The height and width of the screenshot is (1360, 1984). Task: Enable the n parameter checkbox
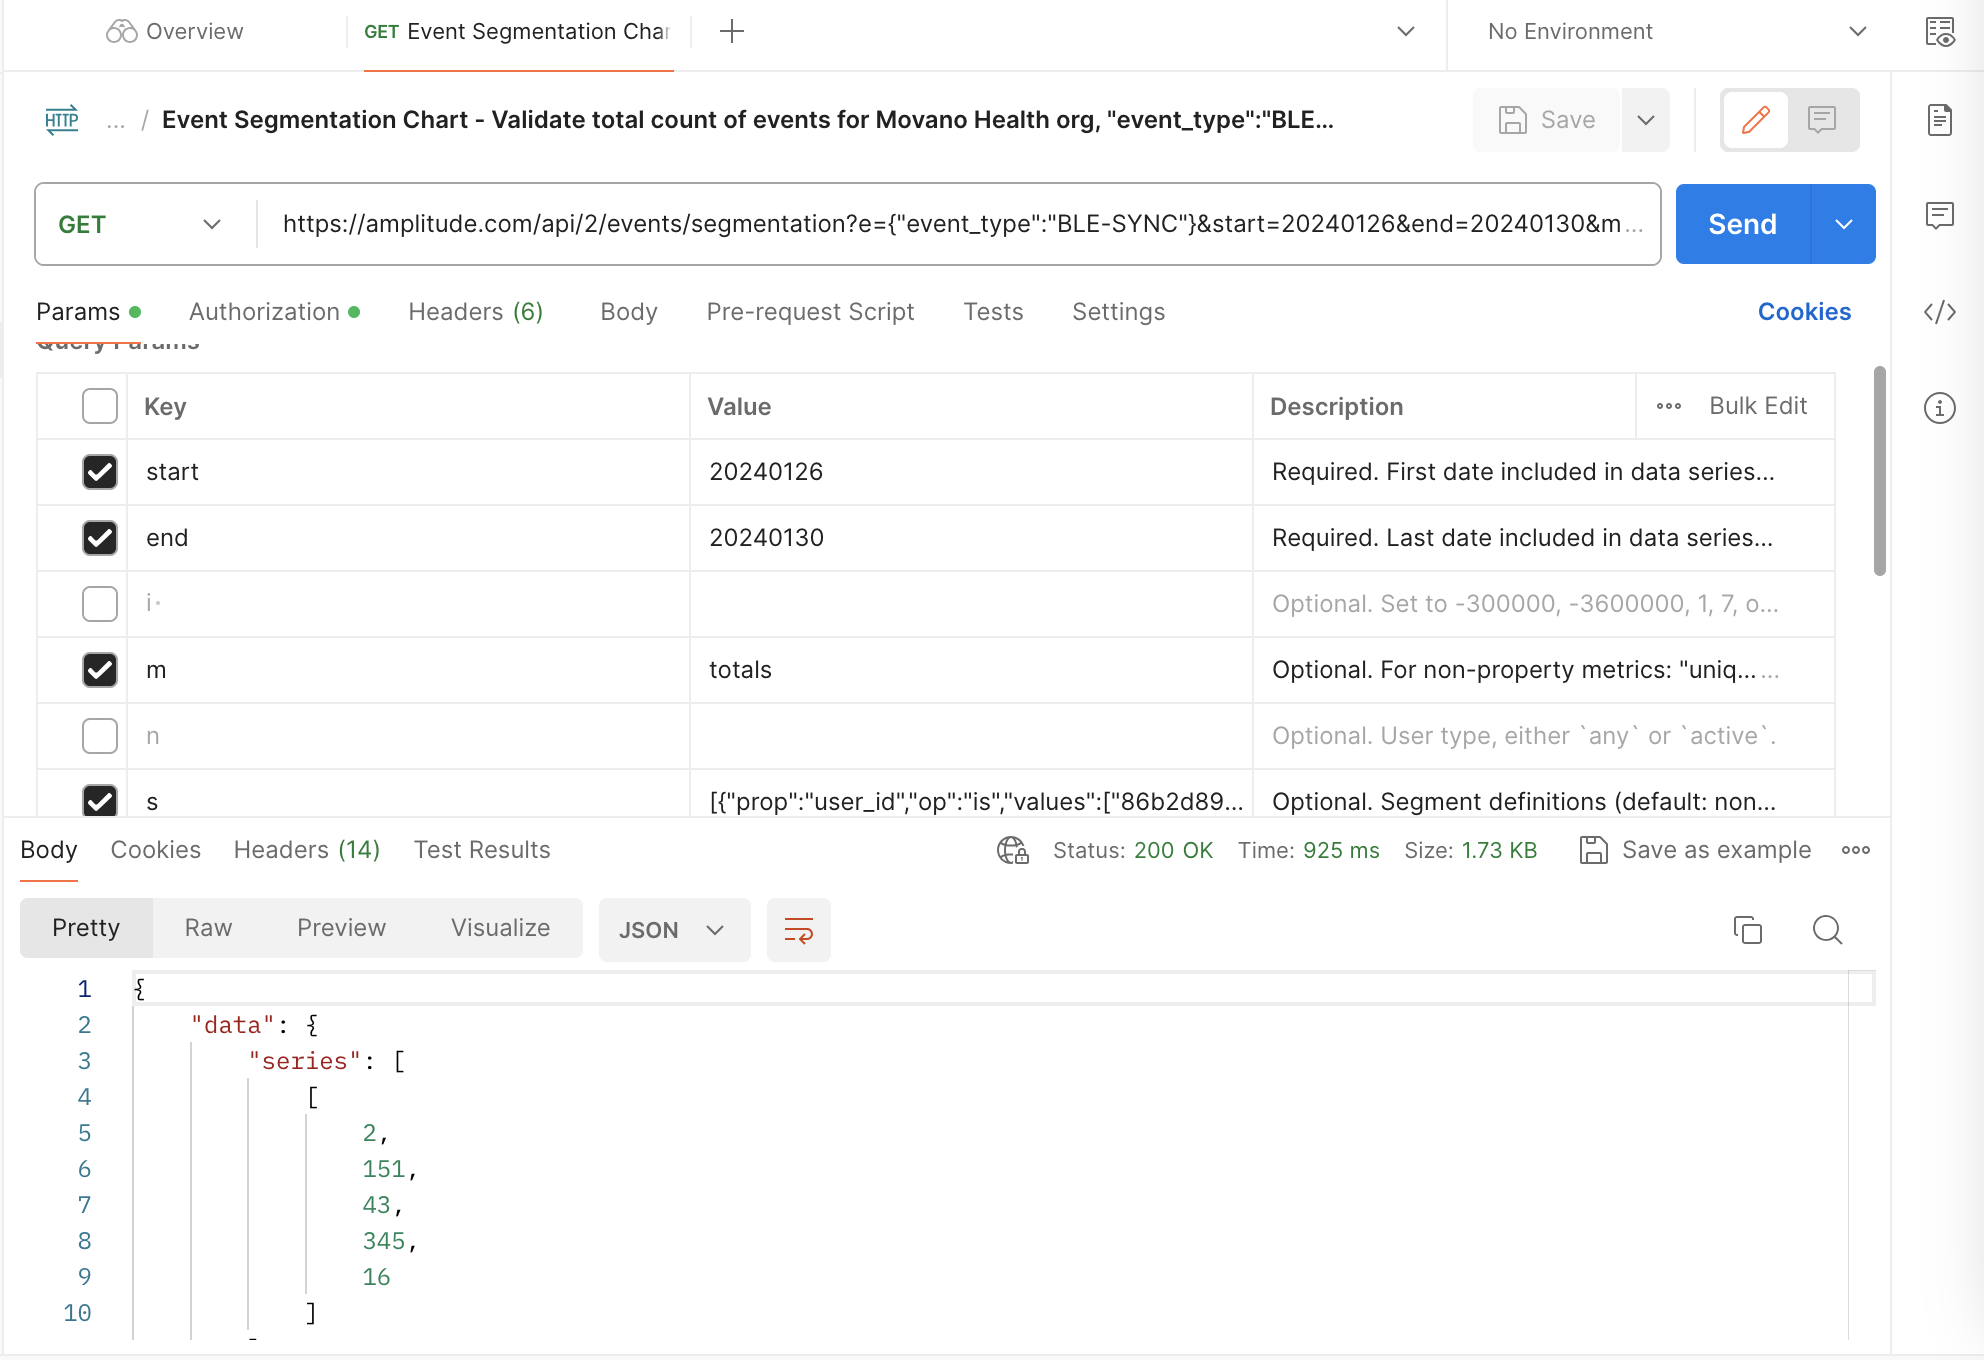pyautogui.click(x=100, y=736)
